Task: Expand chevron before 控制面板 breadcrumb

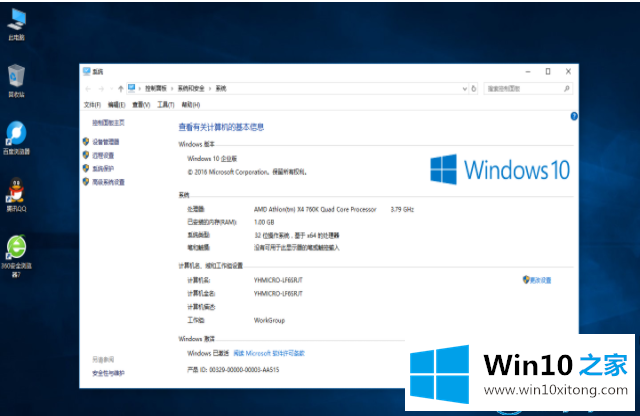Action: 140,89
